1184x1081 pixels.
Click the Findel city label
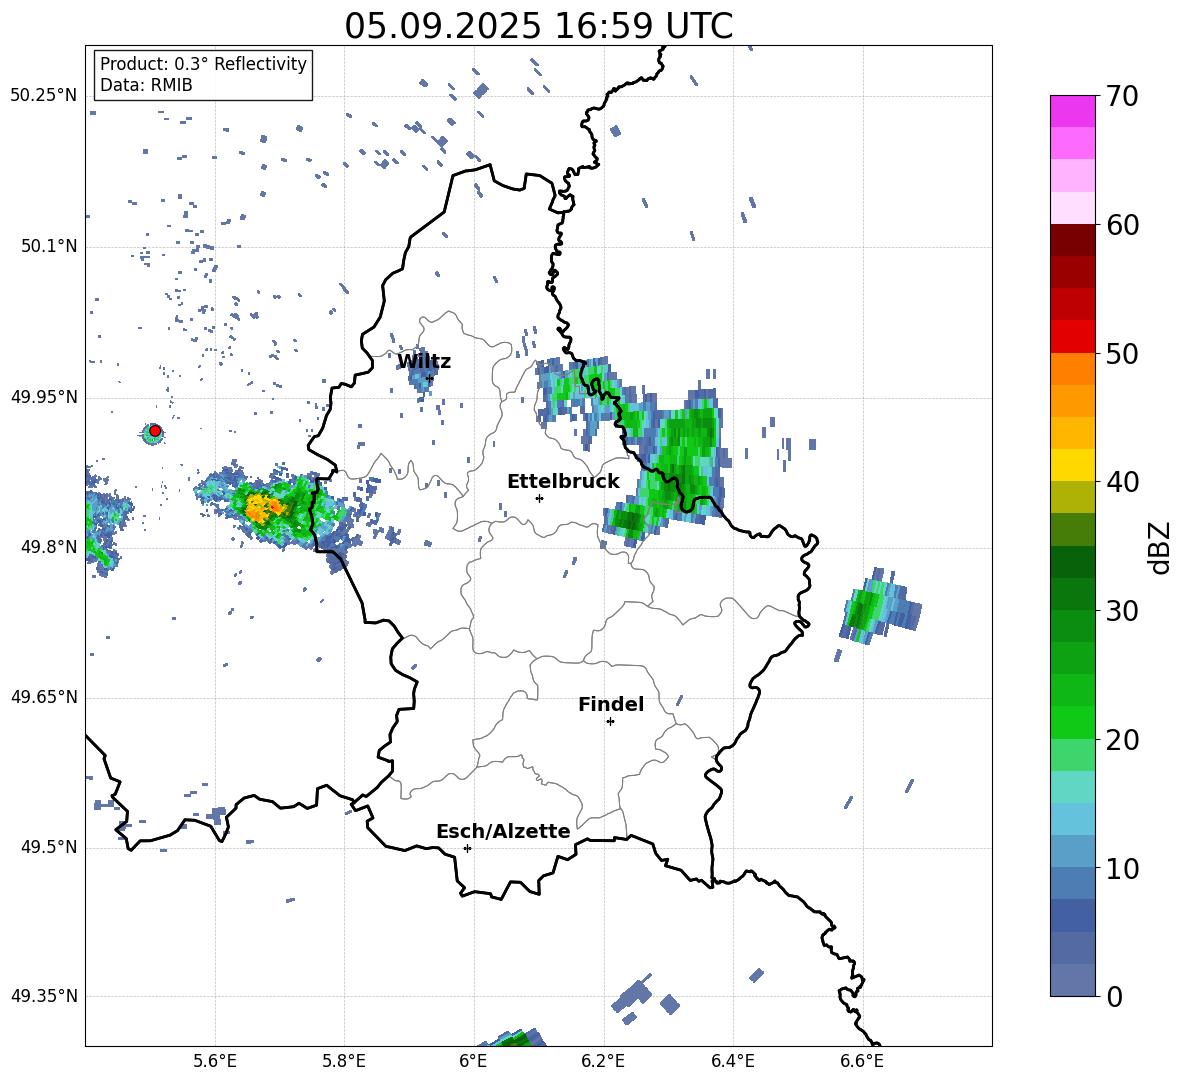[611, 704]
